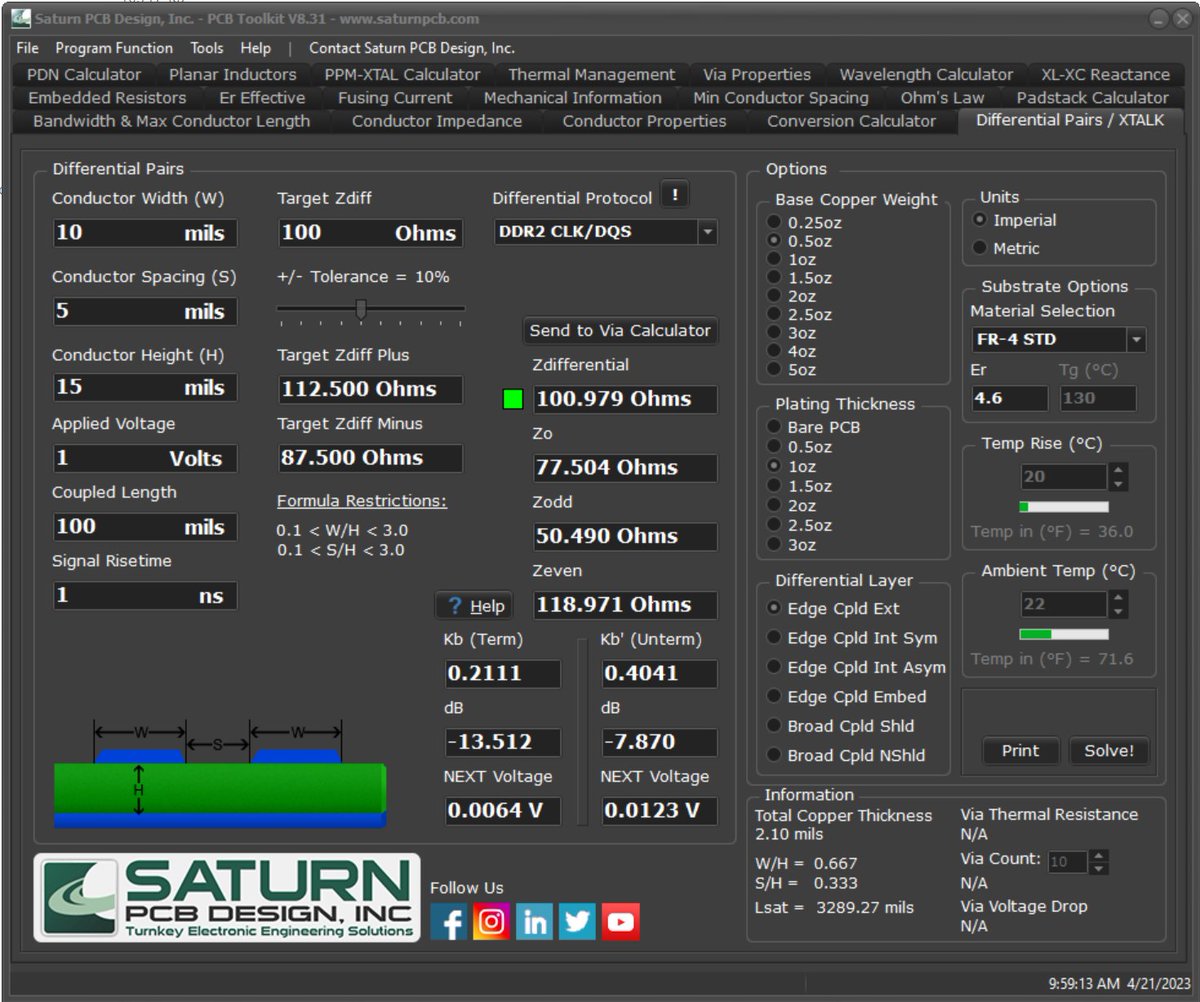
Task: Switch to Fusing Current tab
Action: pos(395,98)
